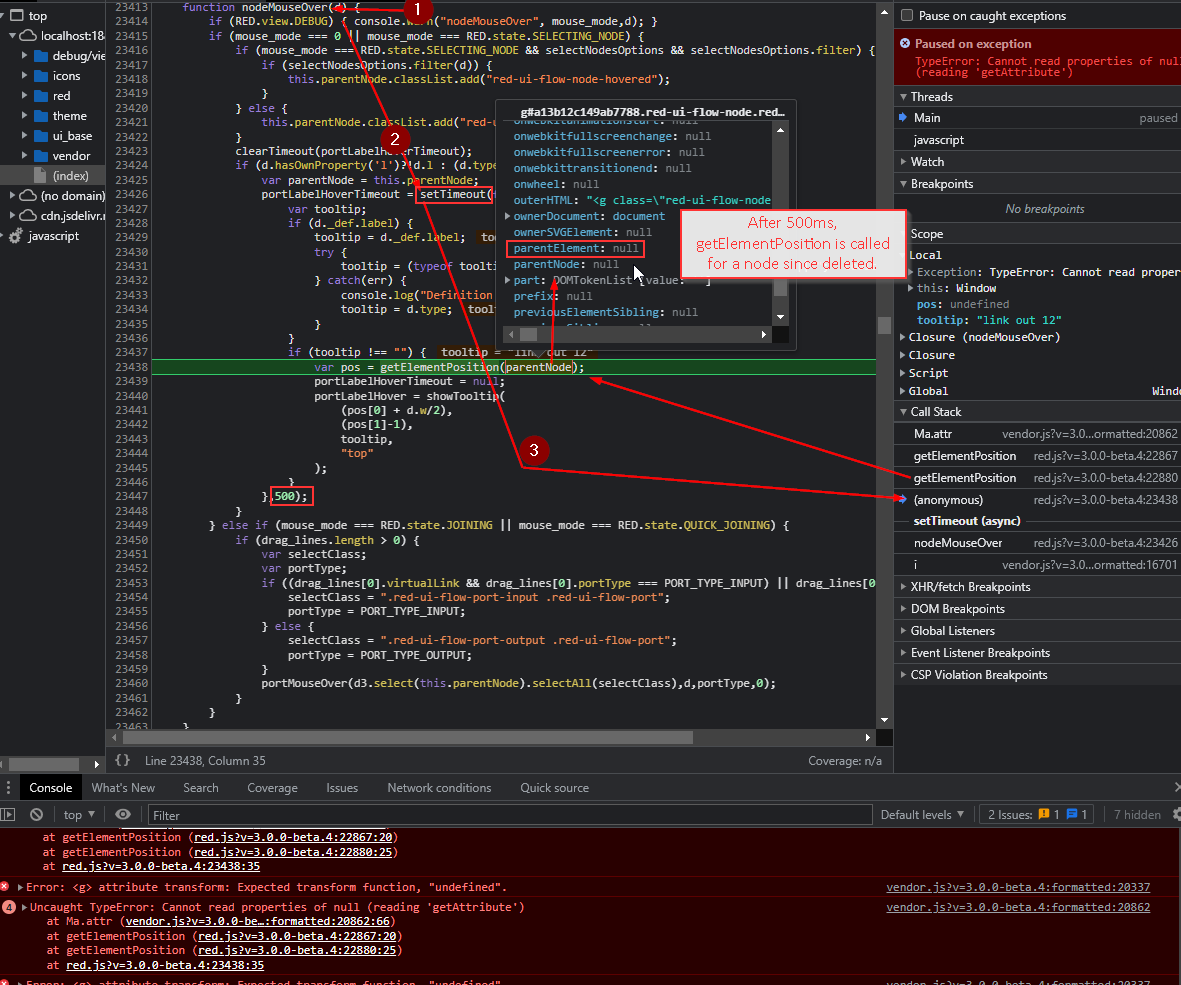1181x985 pixels.
Task: Open the vendor.js formatted:20862 link
Action: (1018, 907)
